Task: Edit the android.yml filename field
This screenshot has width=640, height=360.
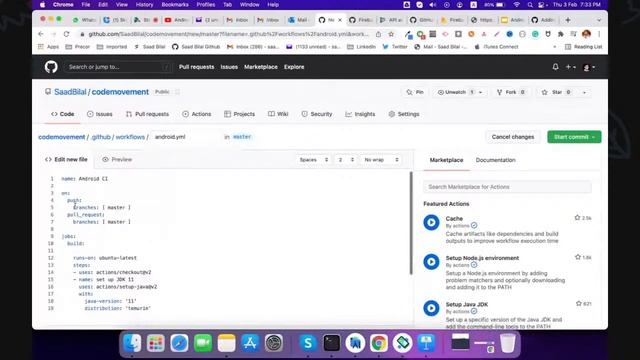Action: (185, 137)
